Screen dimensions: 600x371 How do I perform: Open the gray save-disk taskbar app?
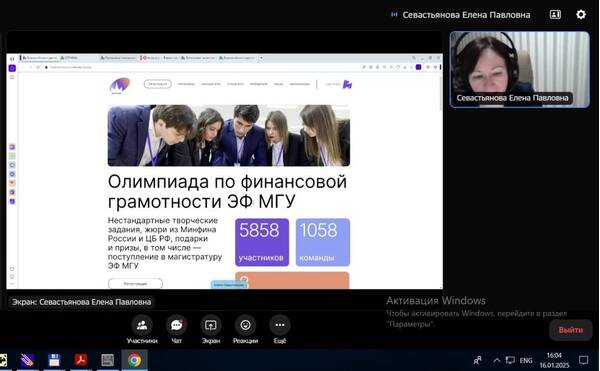(x=108, y=360)
